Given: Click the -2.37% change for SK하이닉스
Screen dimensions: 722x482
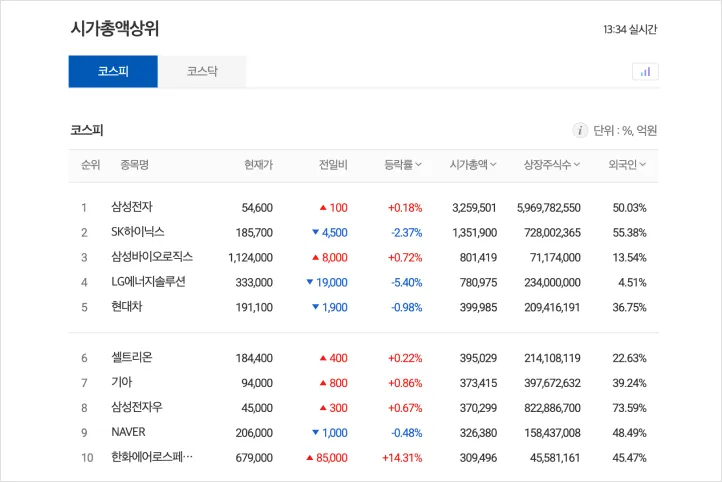Looking at the screenshot, I should [x=407, y=233].
